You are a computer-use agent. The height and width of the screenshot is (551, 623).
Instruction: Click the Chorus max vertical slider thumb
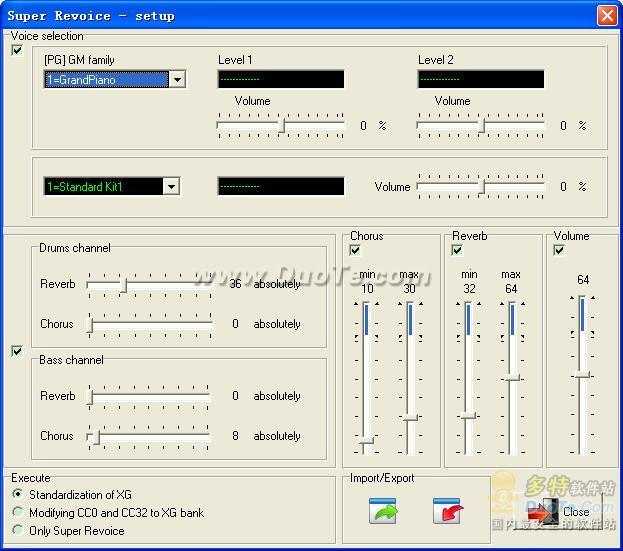click(410, 417)
